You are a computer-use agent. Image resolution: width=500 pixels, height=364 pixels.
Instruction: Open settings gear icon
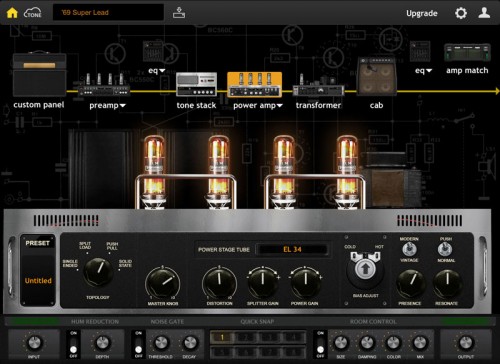(x=461, y=13)
